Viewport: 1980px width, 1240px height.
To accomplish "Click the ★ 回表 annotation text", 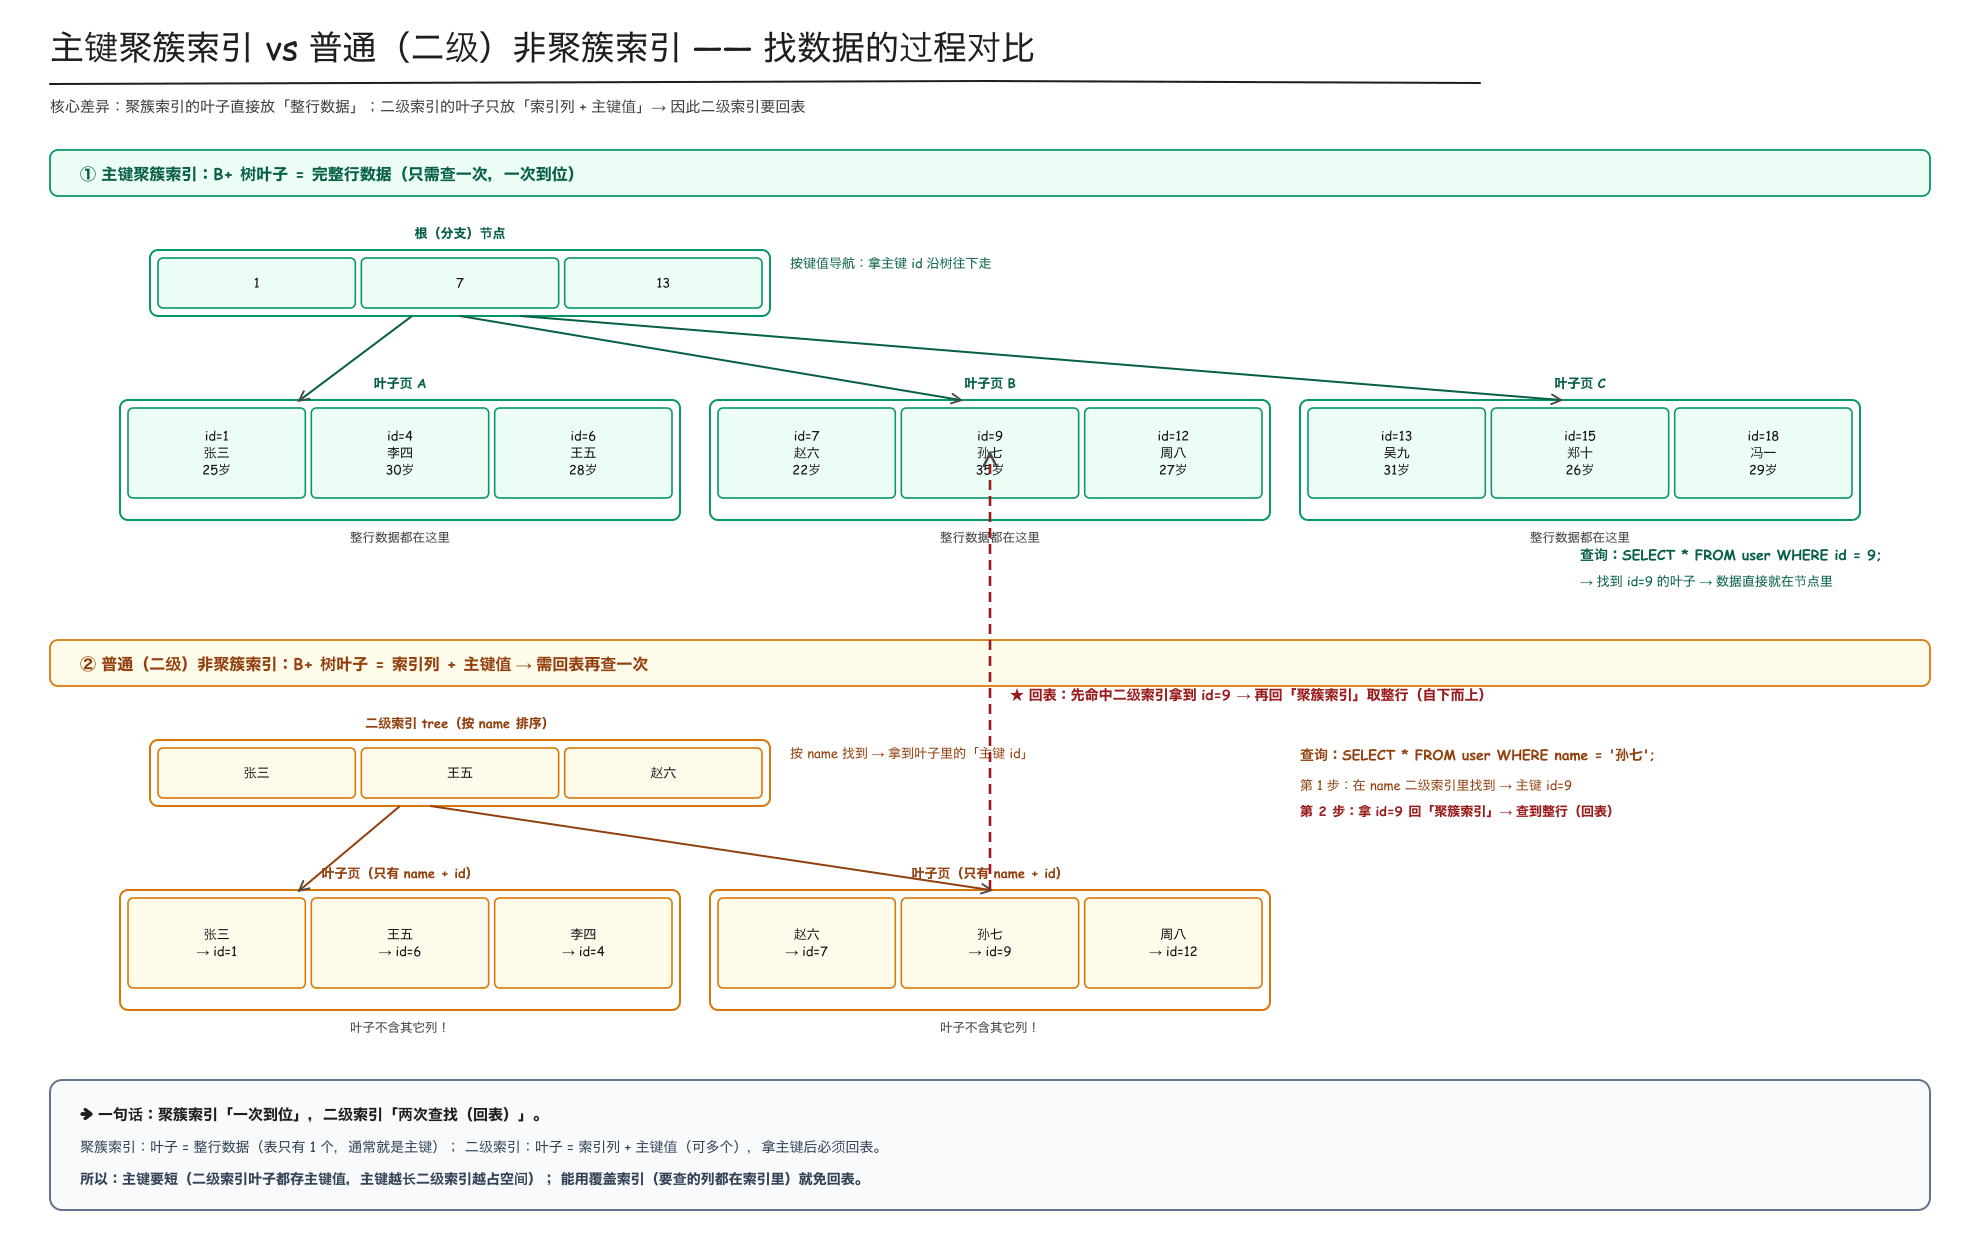I will tap(1247, 695).
